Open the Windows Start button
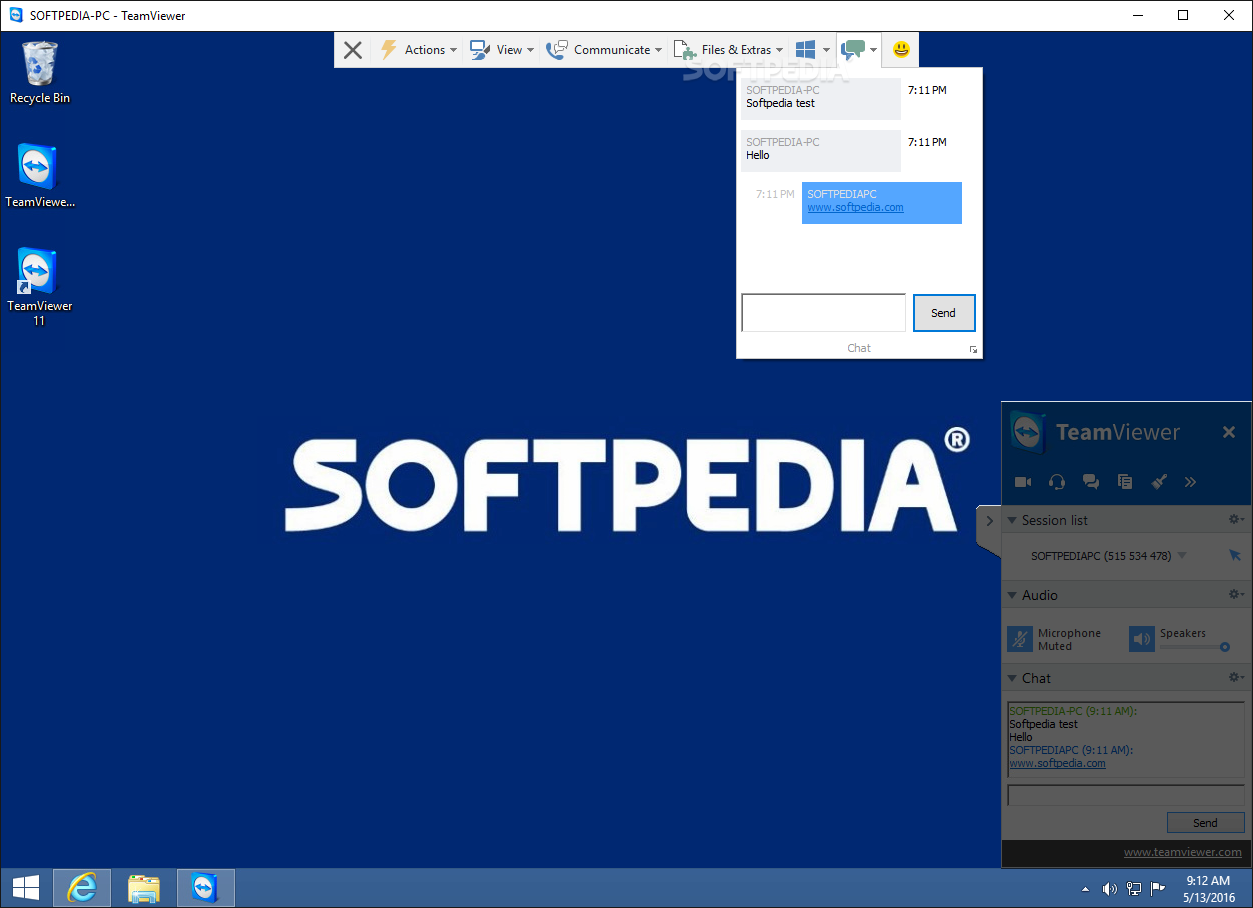The width and height of the screenshot is (1253, 908). pos(25,888)
